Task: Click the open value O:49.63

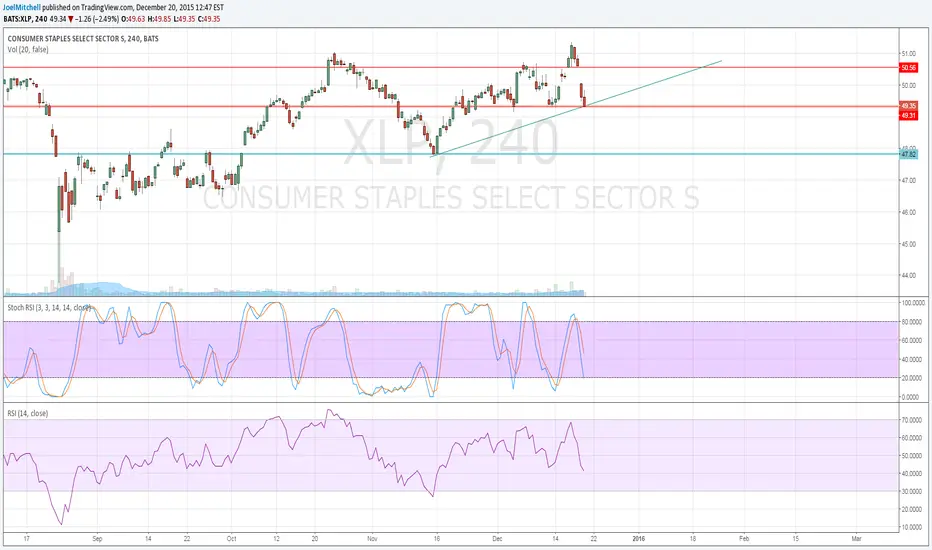Action: [x=133, y=19]
